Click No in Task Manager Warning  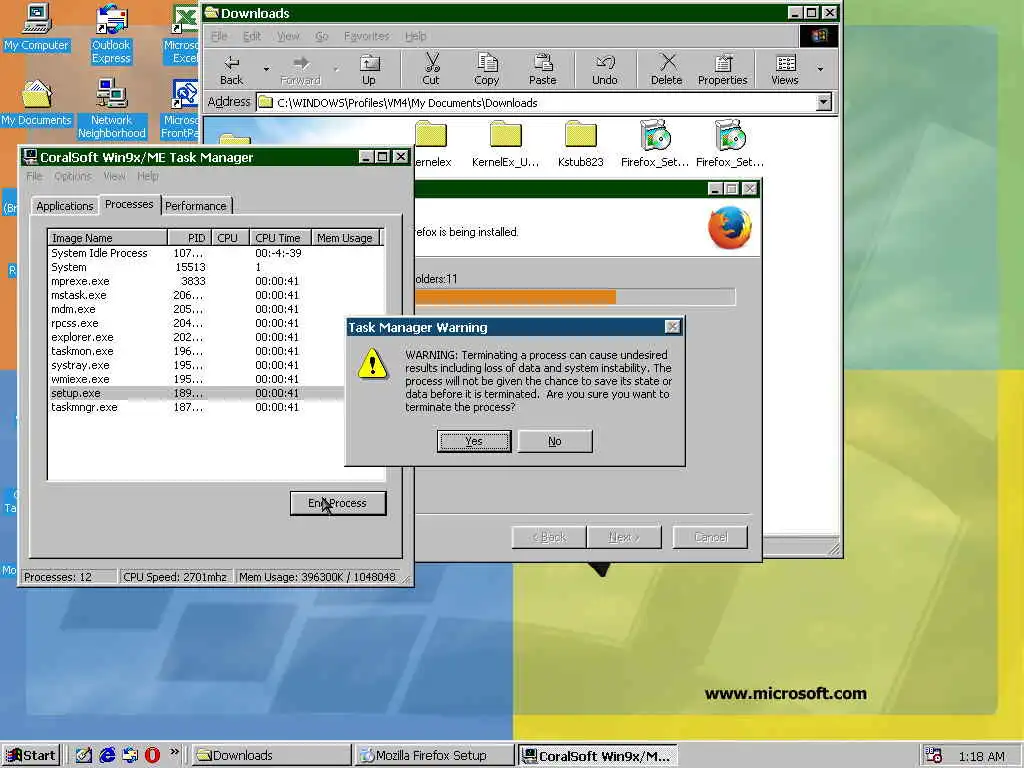point(554,441)
